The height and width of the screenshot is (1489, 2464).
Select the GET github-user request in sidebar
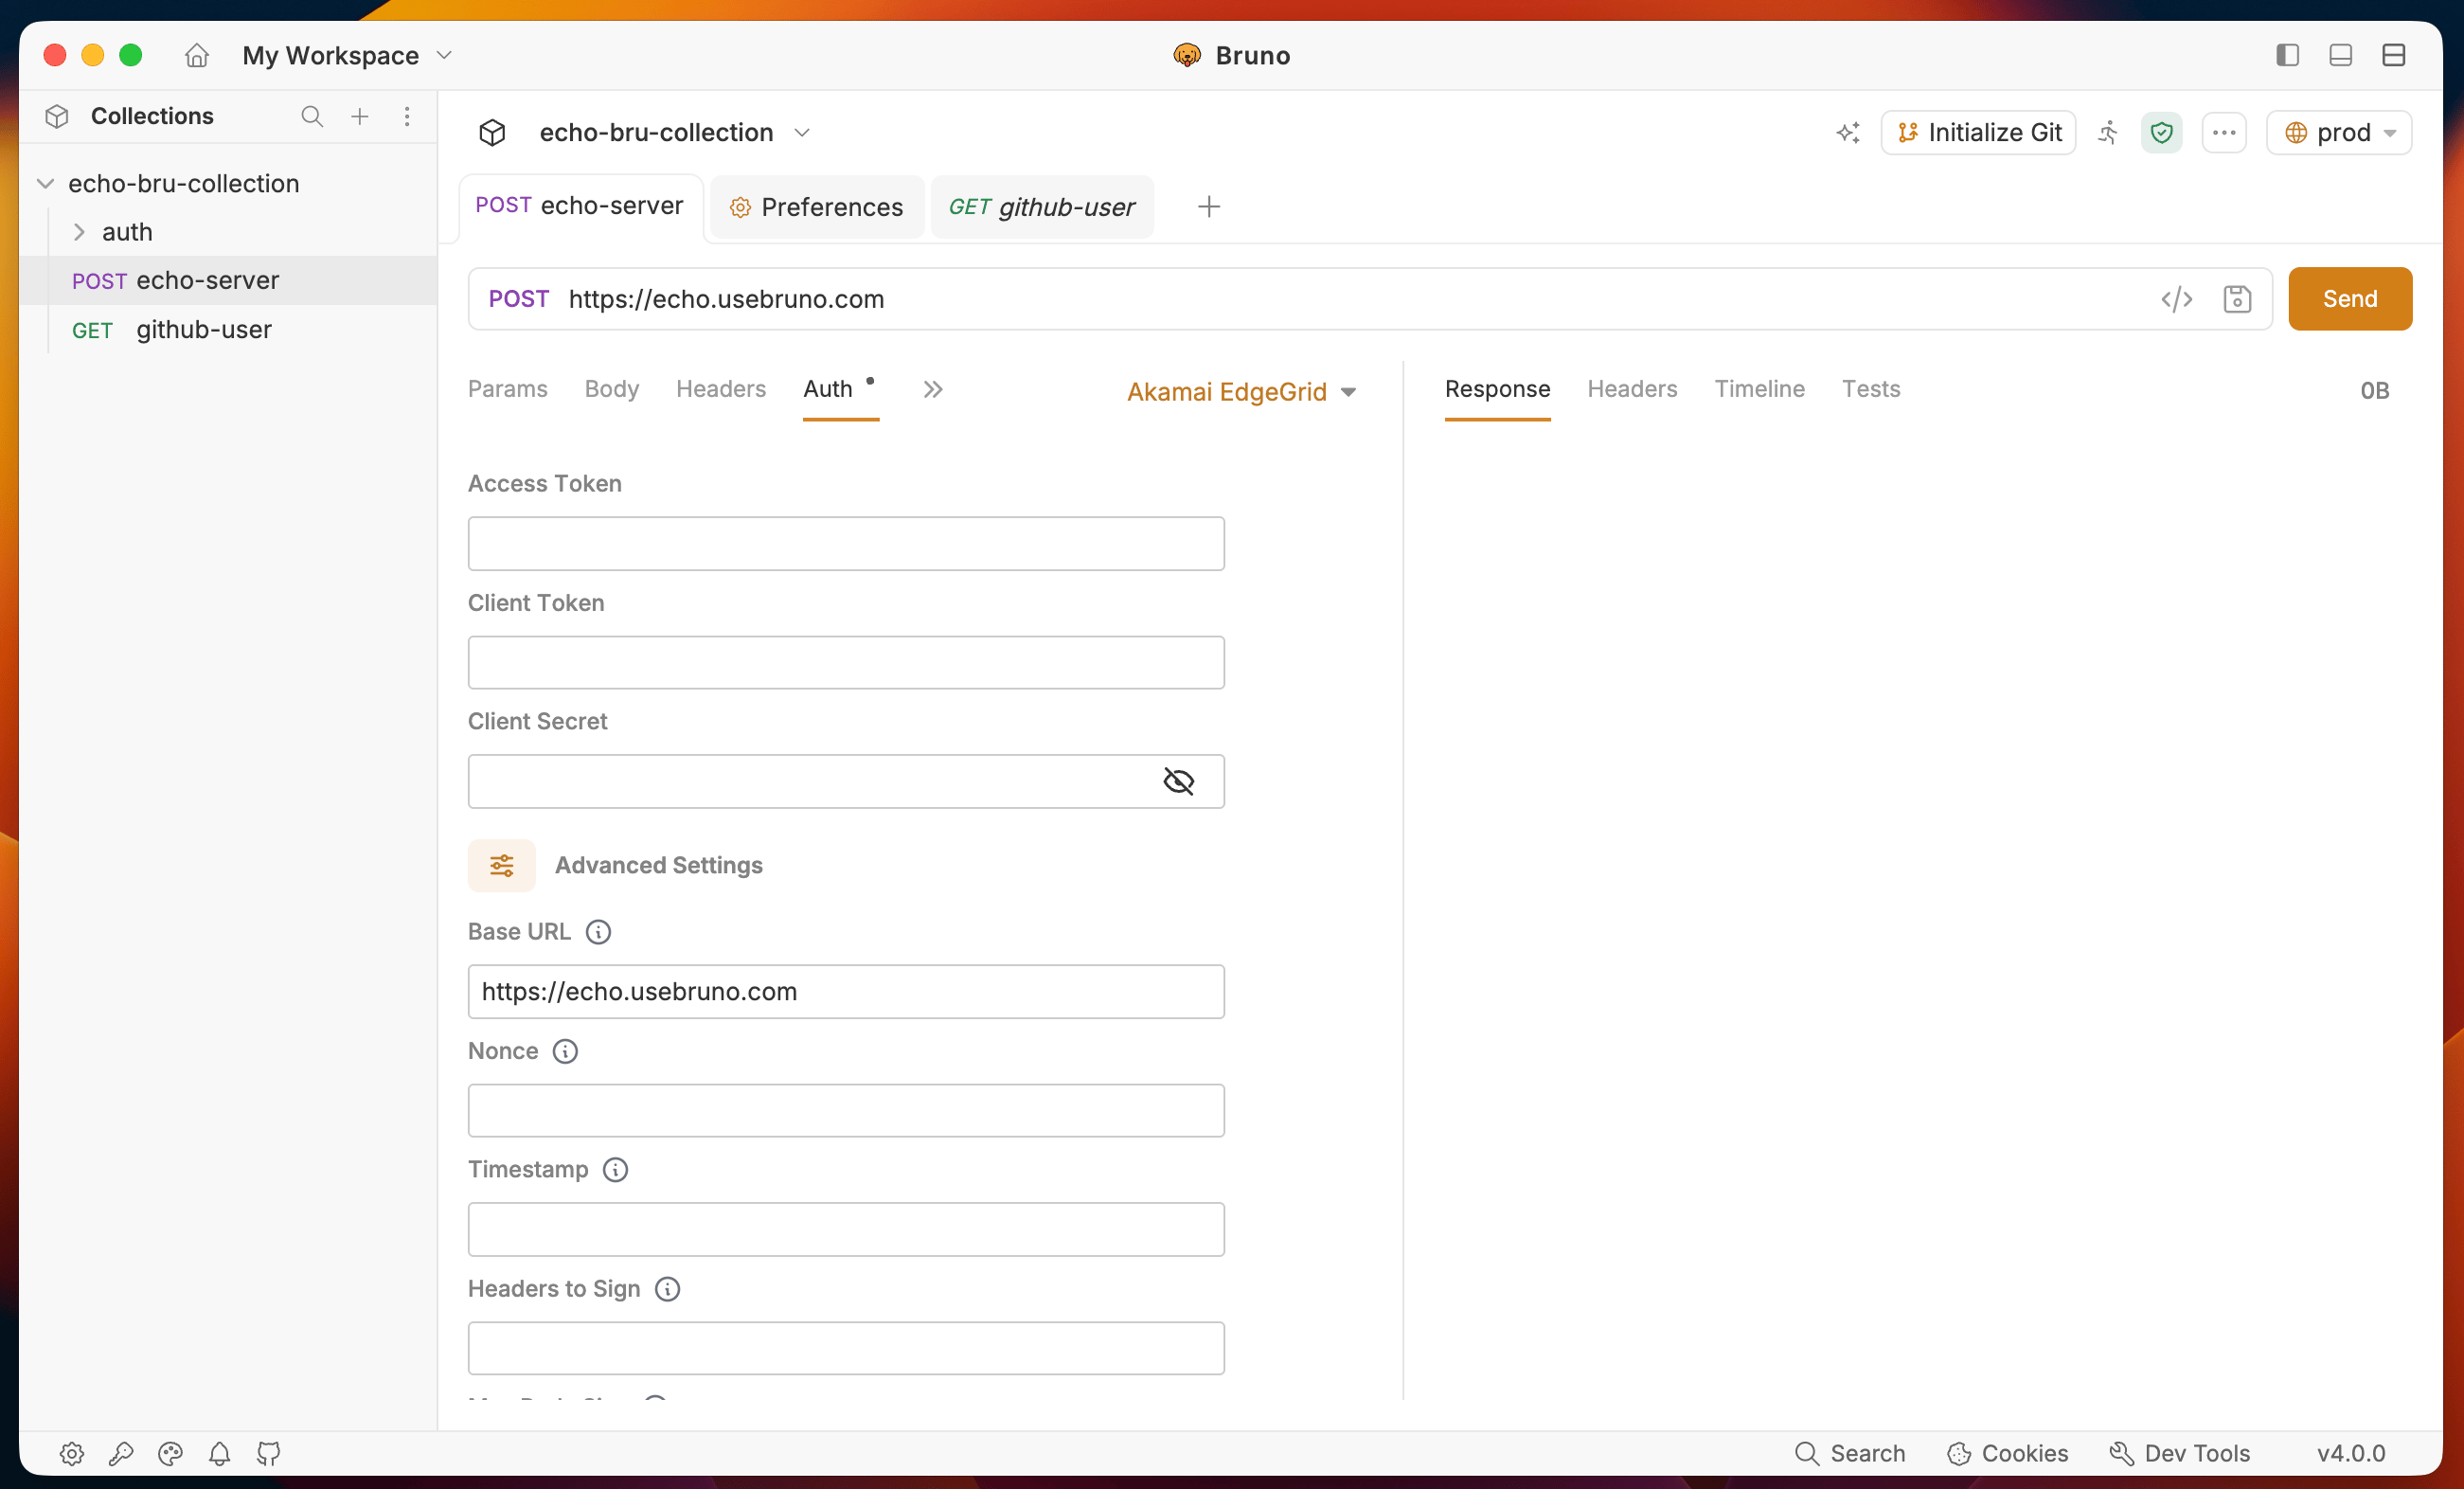point(229,329)
